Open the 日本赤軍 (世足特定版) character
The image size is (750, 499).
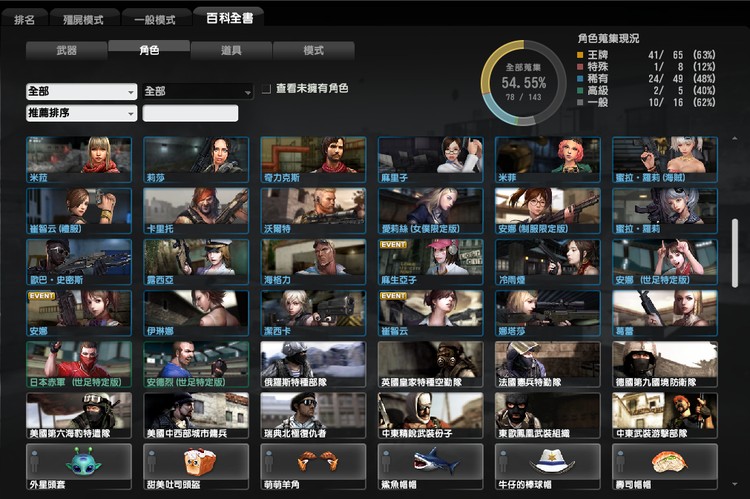pos(79,365)
